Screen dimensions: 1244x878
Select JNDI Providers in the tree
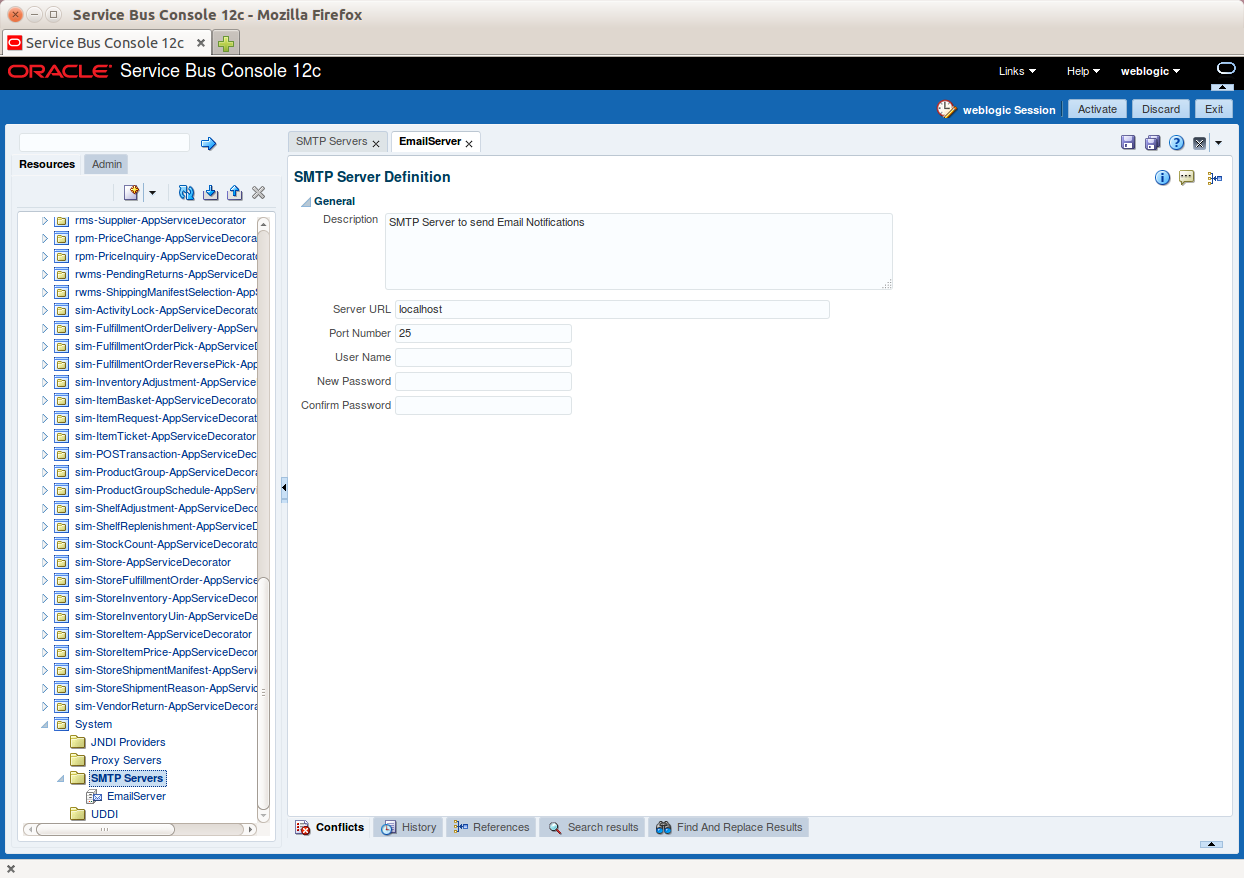(x=128, y=742)
